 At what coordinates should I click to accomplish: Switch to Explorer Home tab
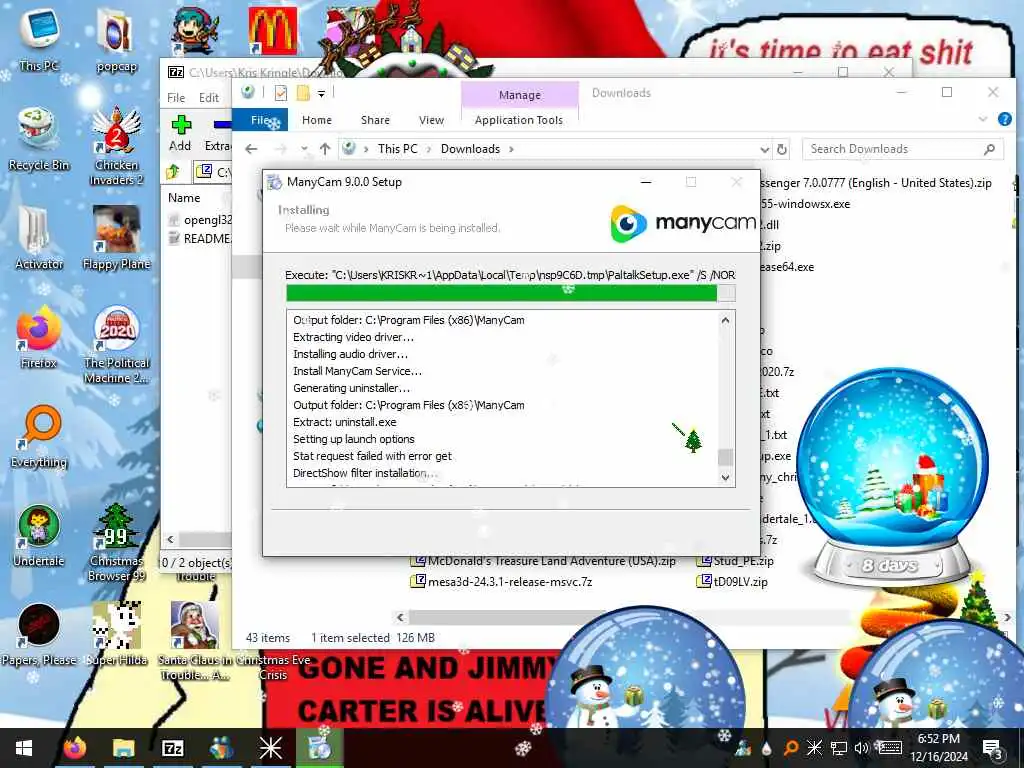317,120
